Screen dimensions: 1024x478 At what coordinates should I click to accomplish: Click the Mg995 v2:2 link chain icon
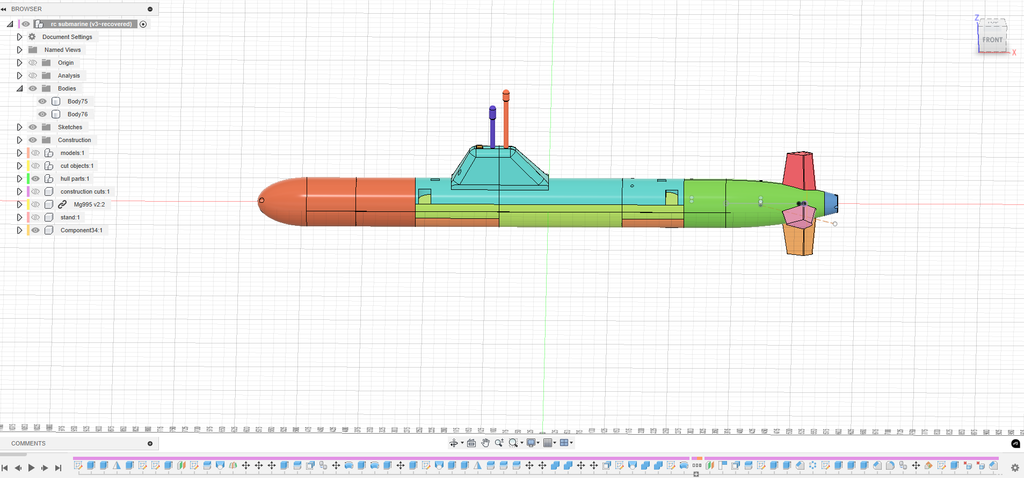point(63,204)
